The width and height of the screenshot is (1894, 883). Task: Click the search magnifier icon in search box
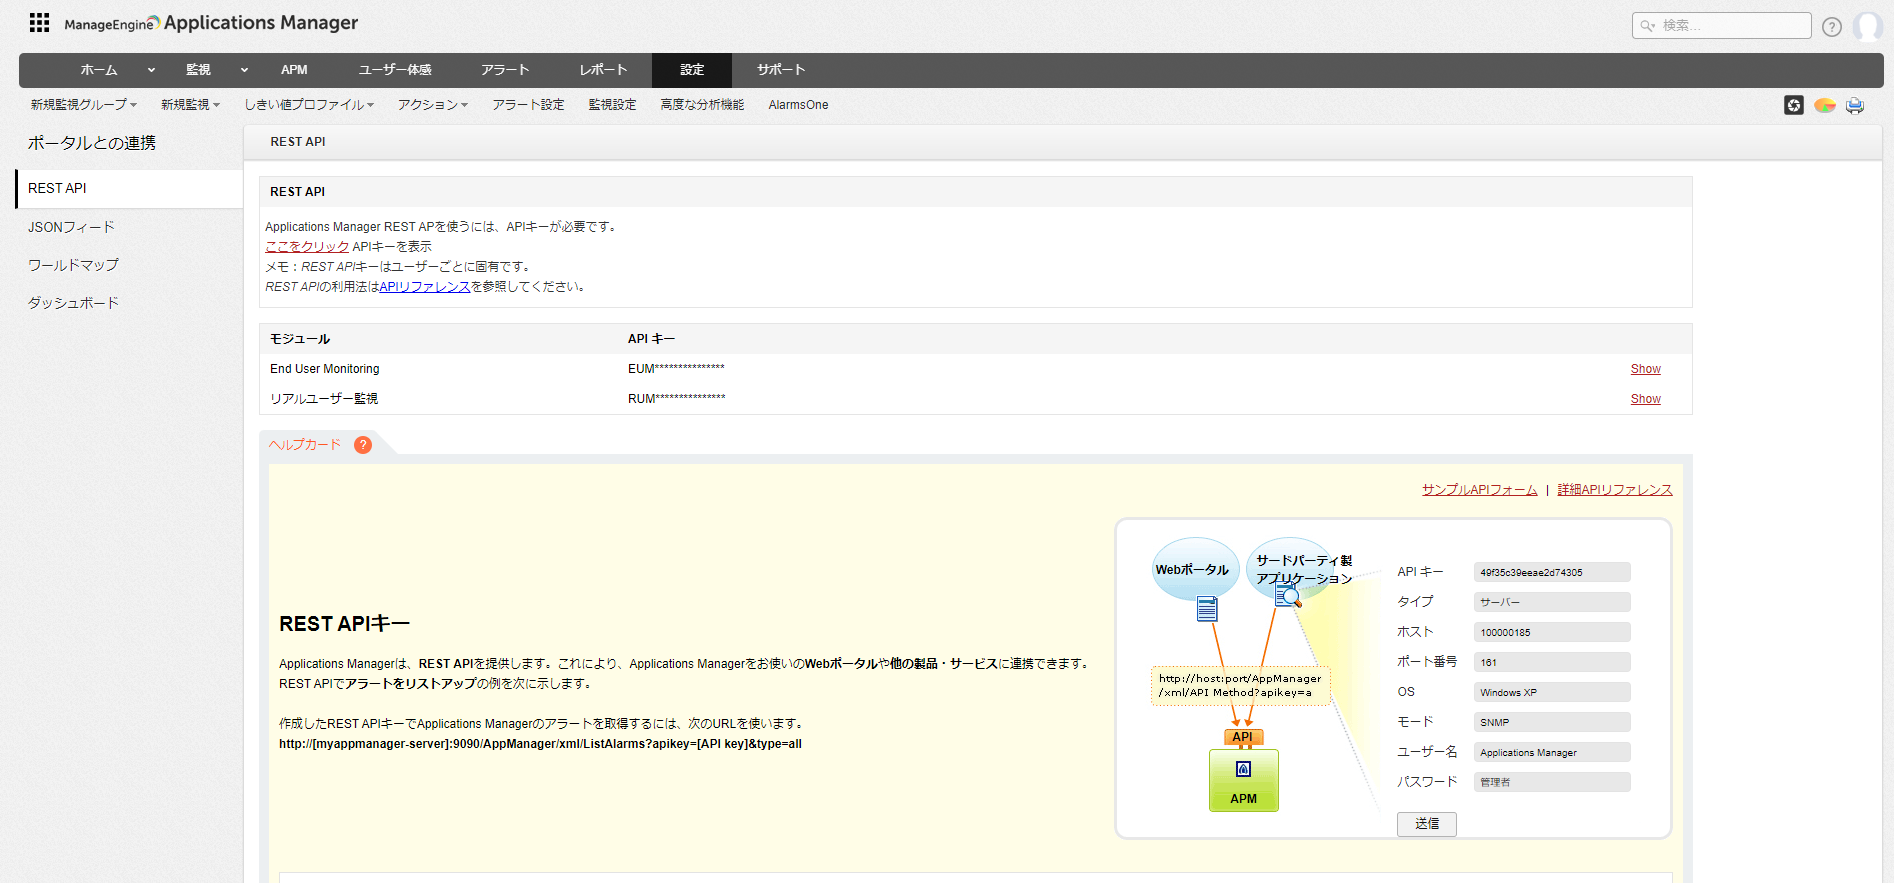pos(1647,26)
